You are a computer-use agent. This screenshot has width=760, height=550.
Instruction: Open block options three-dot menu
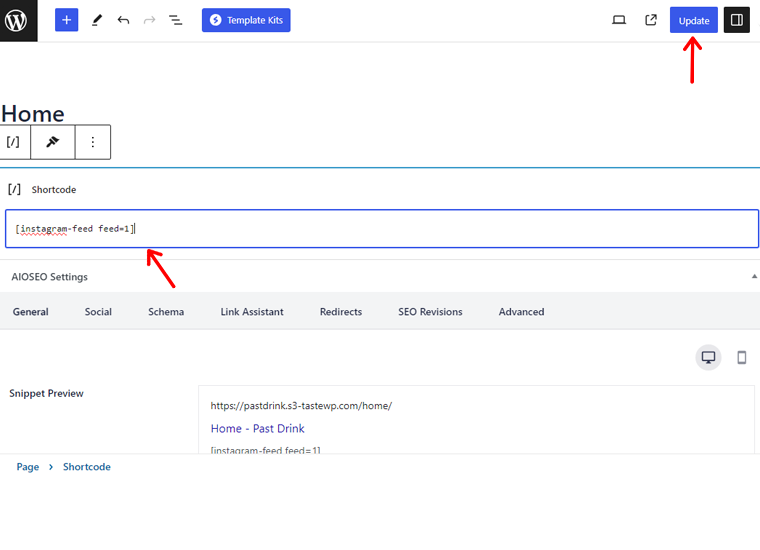93,142
